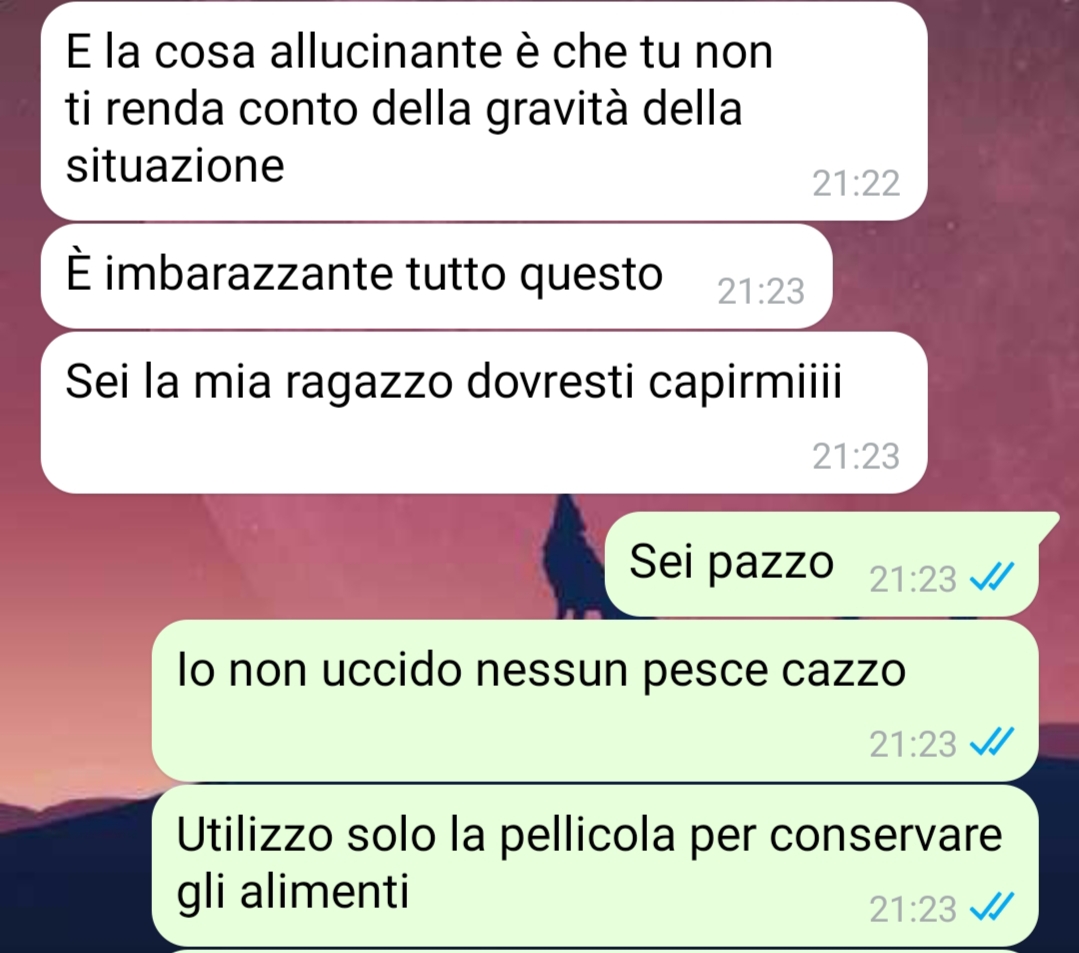Select the 'Utilizzo solo la pellicola' message bubble
1079x953 pixels.
pyautogui.click(x=595, y=865)
